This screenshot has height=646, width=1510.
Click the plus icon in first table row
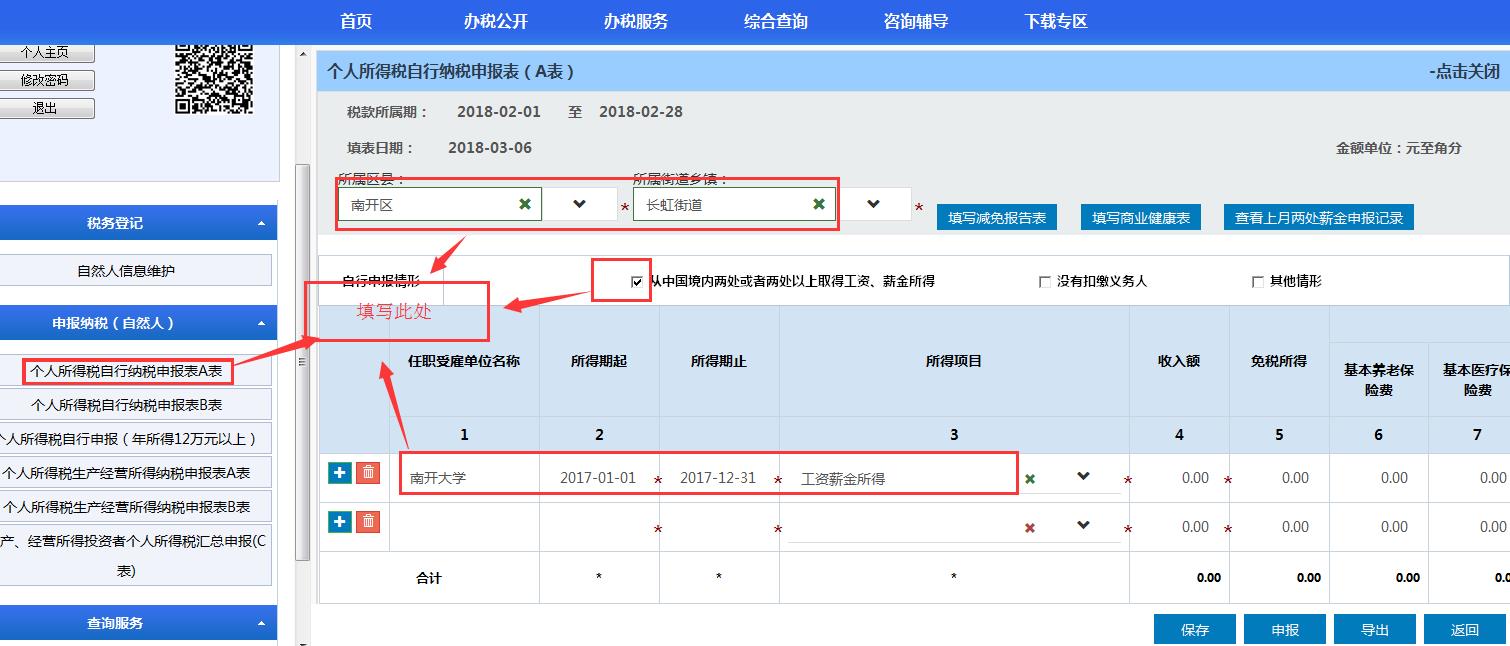340,472
